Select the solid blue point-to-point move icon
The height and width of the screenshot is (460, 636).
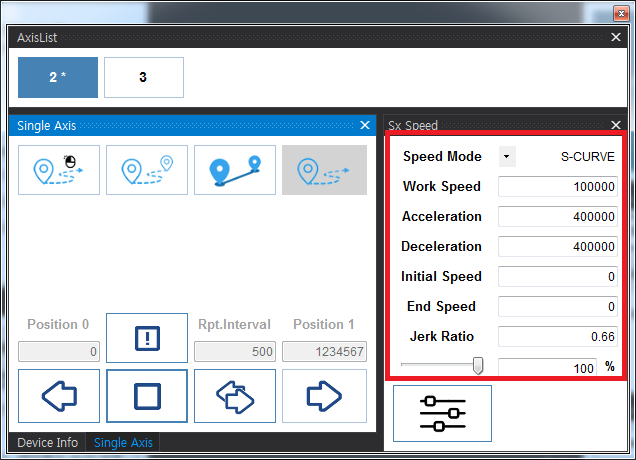pyautogui.click(x=234, y=170)
